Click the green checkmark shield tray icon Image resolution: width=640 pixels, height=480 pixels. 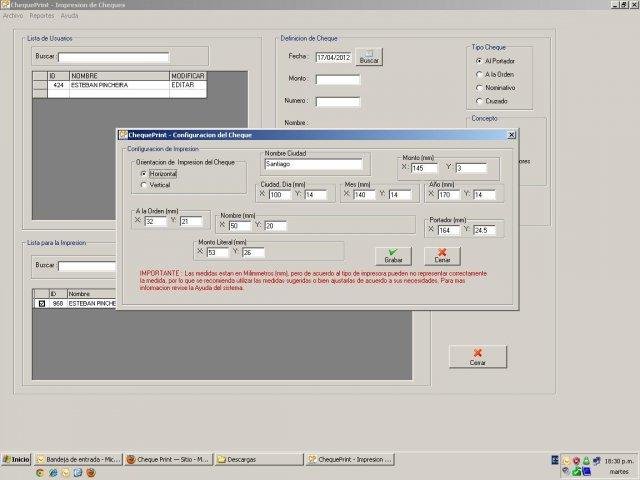(577, 472)
